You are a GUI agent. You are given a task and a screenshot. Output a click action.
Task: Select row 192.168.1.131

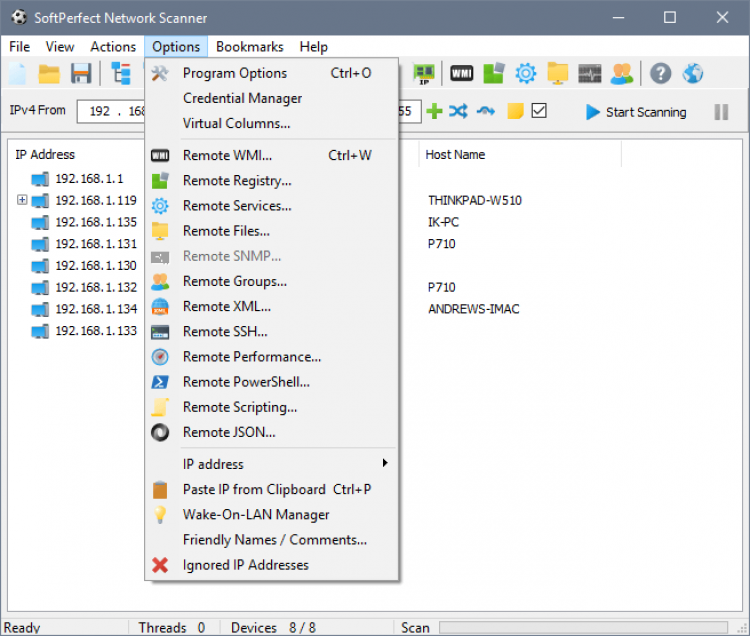(x=96, y=244)
